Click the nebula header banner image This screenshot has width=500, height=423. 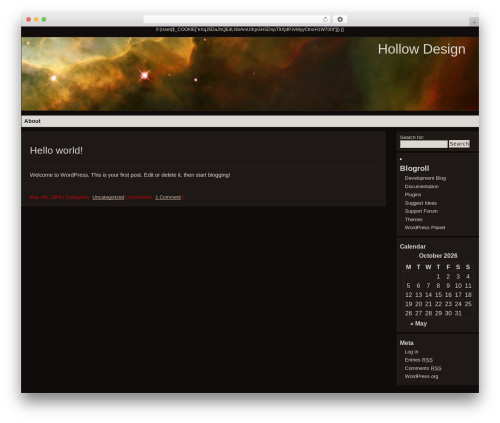pyautogui.click(x=250, y=74)
